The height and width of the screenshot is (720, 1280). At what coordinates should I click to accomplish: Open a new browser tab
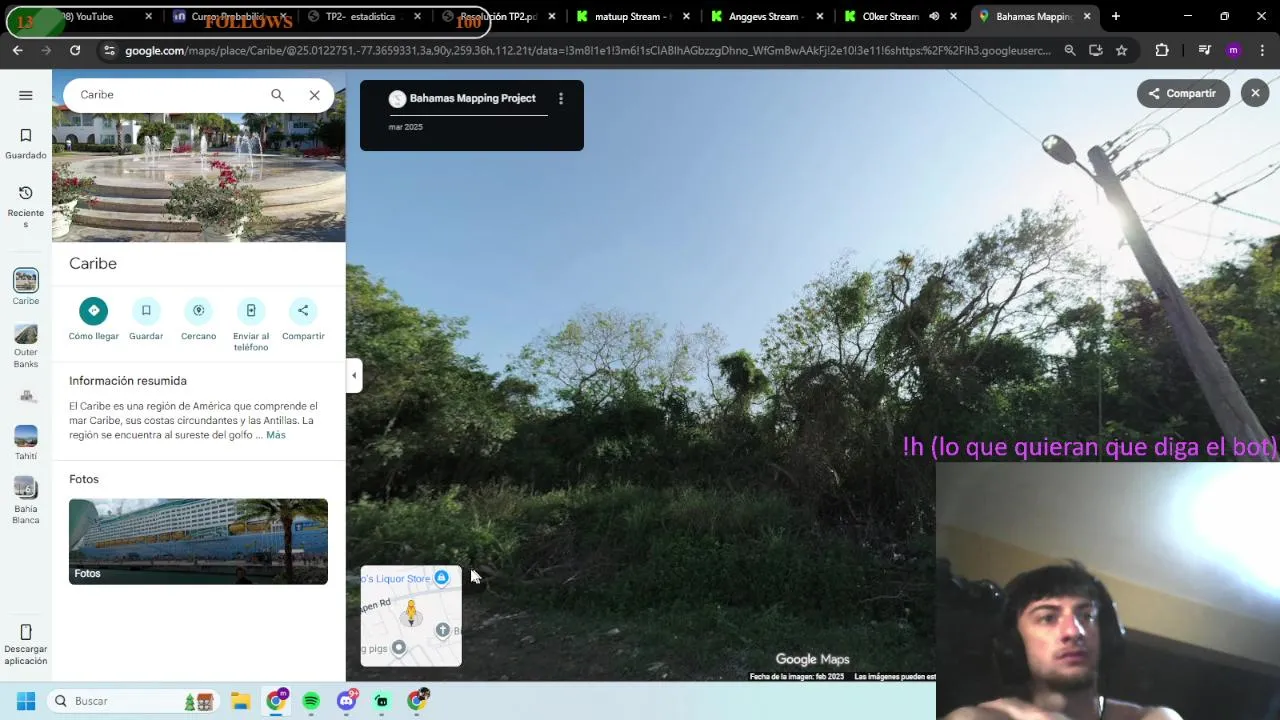1115,16
